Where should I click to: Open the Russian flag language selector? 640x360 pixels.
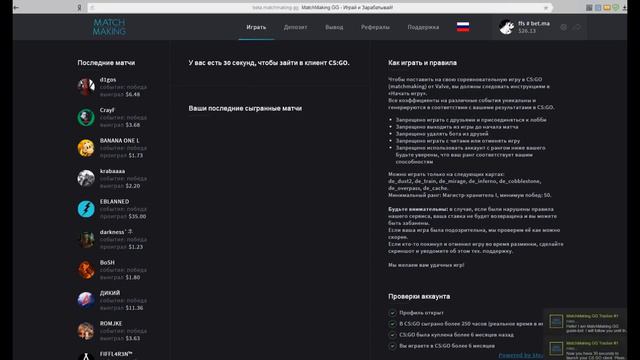tap(463, 27)
